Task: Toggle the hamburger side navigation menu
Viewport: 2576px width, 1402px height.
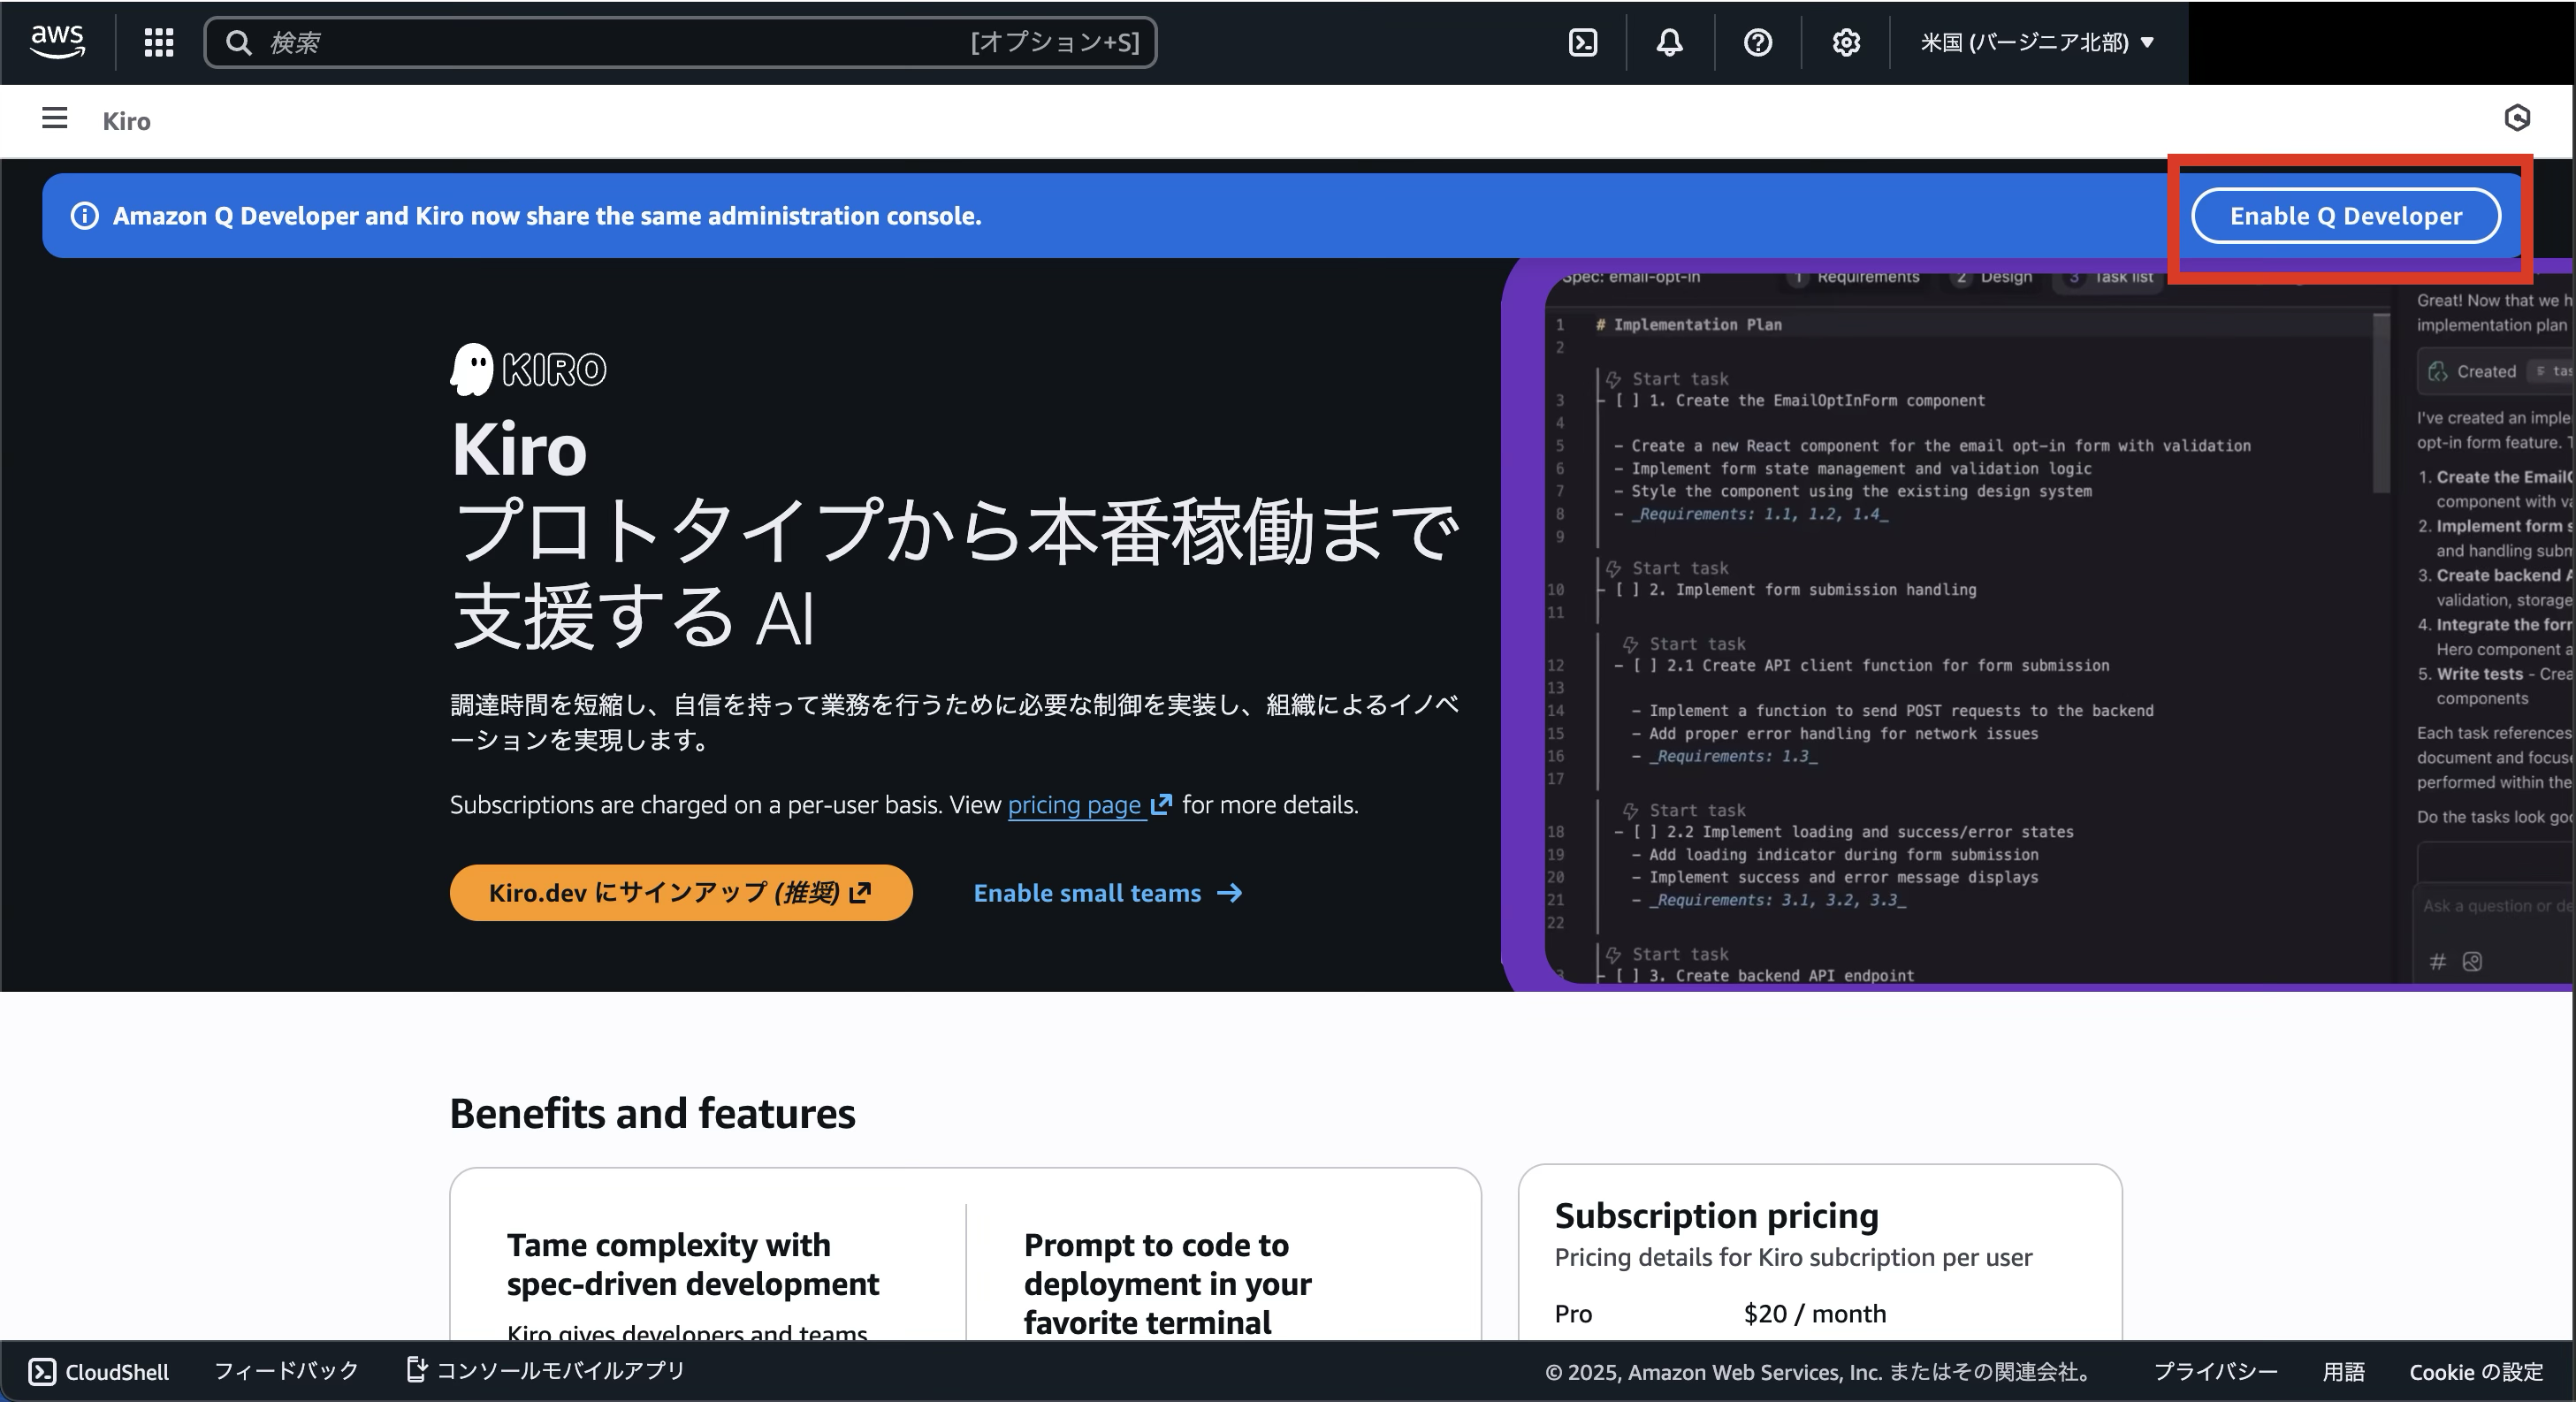Action: point(55,119)
